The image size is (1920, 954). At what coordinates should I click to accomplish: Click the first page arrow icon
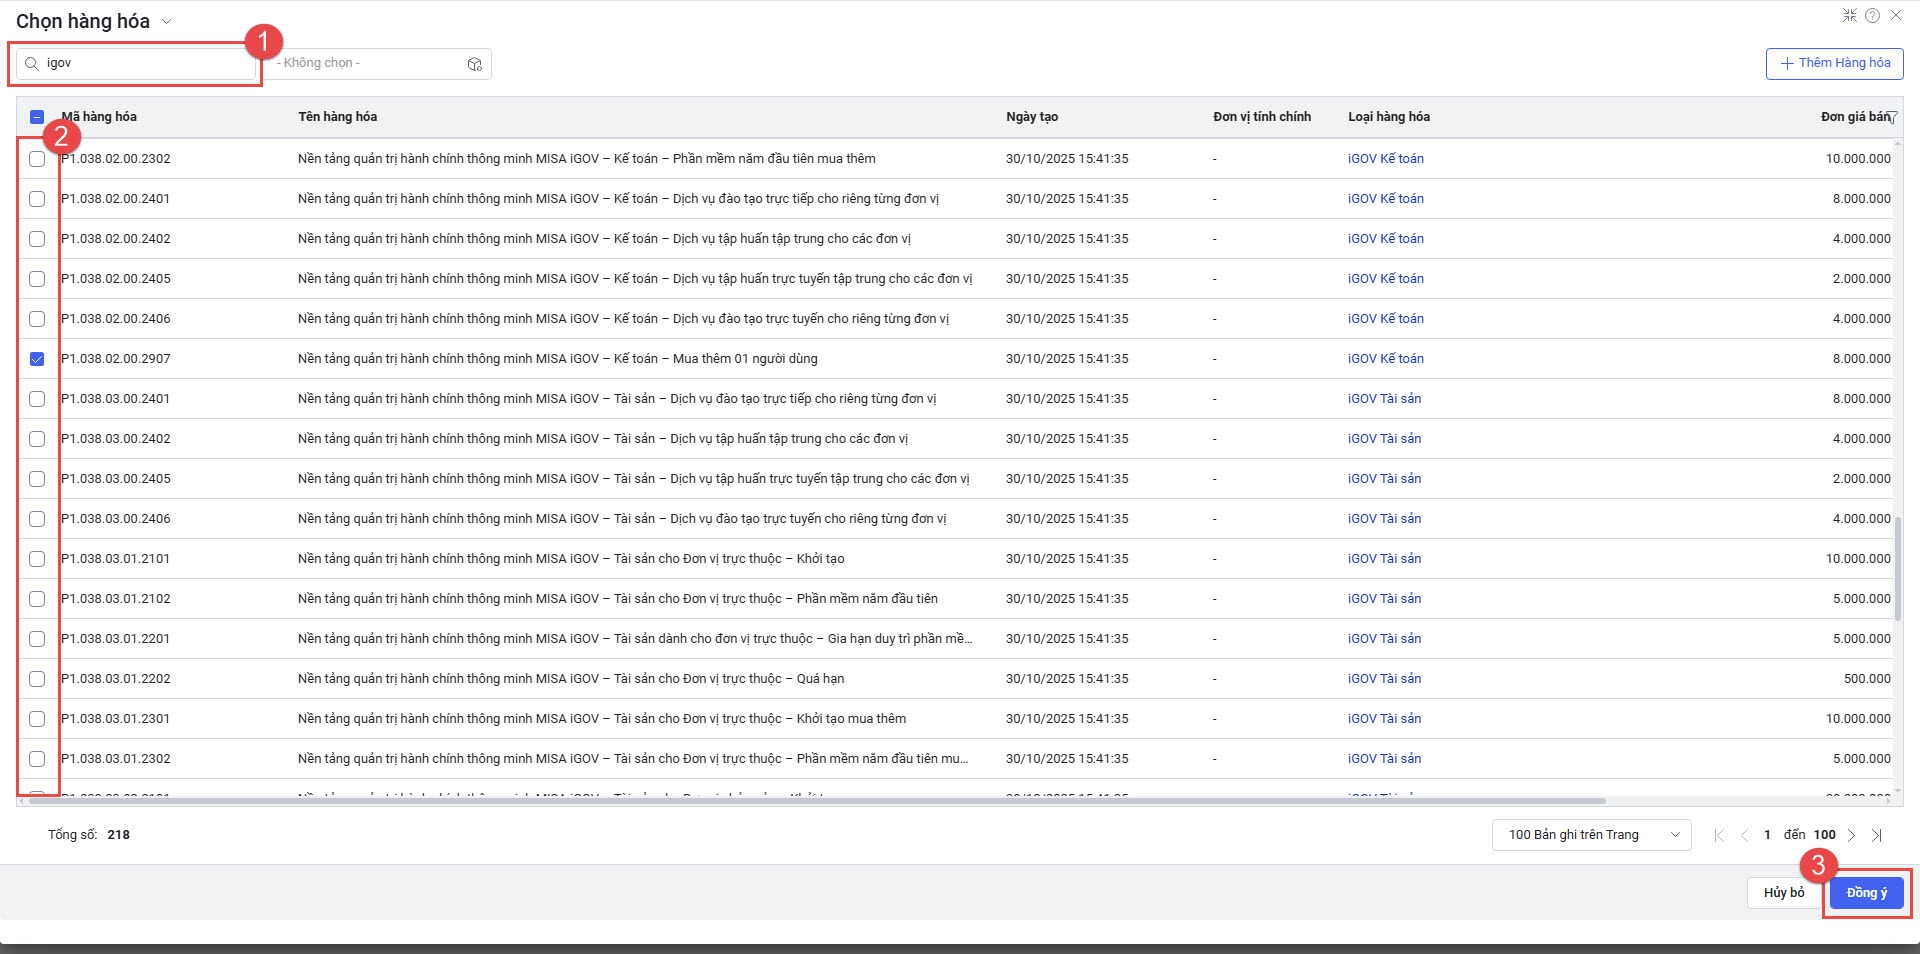1719,835
